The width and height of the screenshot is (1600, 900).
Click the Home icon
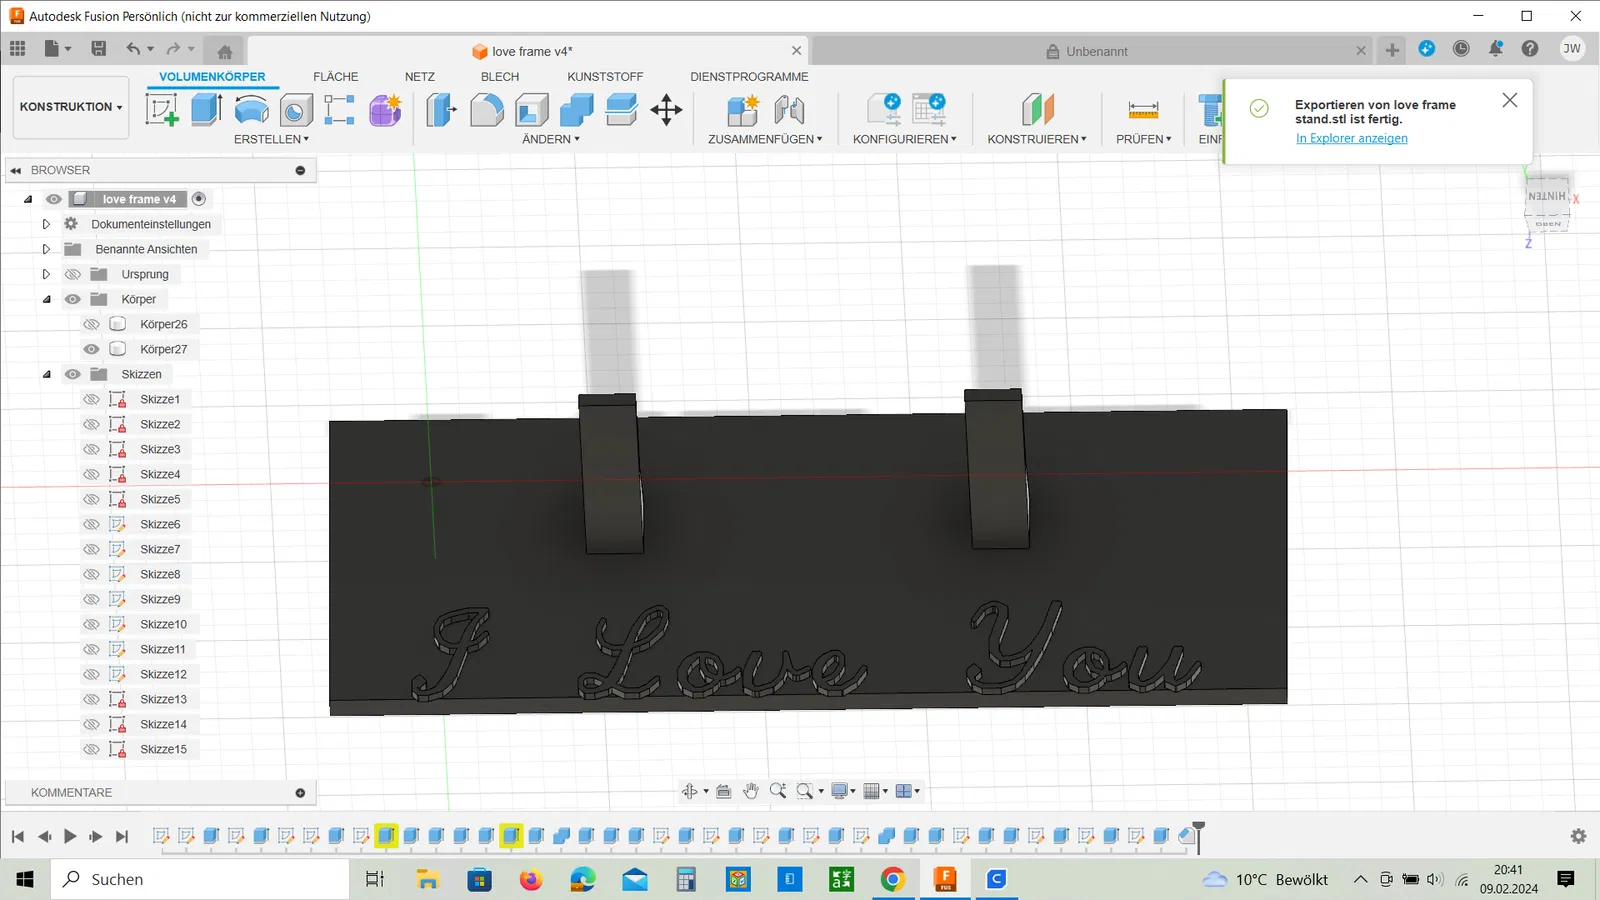225,51
